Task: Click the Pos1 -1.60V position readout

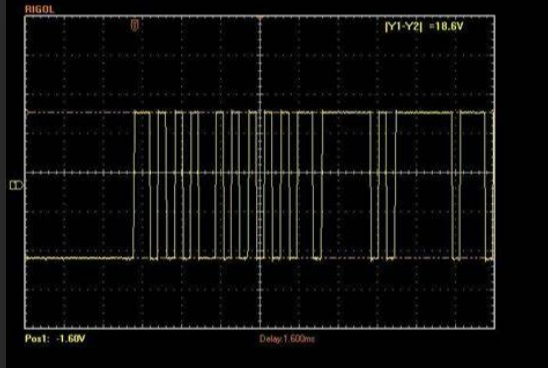Action: coord(55,338)
